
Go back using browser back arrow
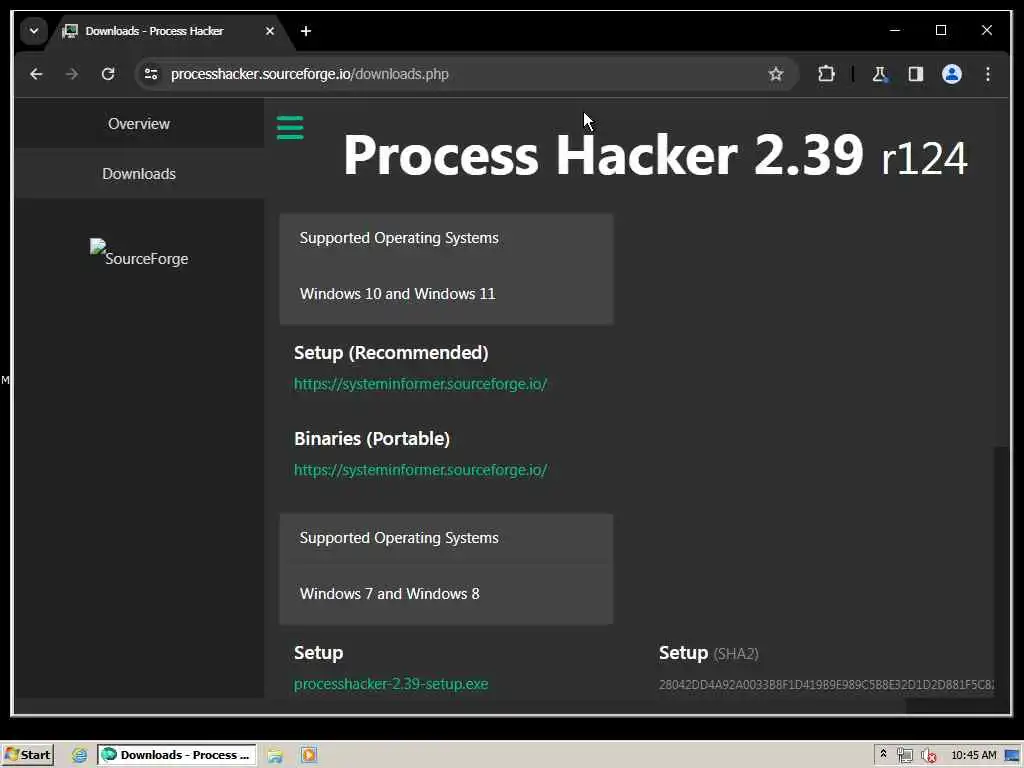pos(36,74)
